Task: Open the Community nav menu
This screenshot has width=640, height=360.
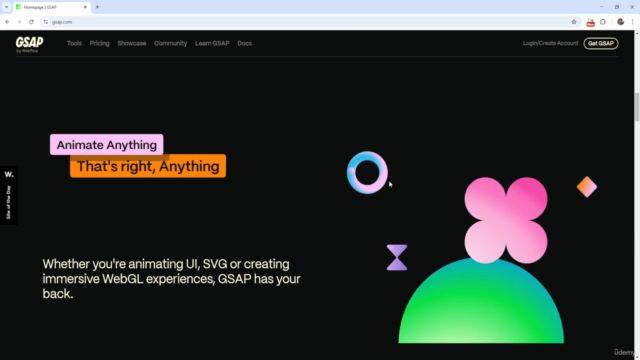Action: [x=171, y=43]
